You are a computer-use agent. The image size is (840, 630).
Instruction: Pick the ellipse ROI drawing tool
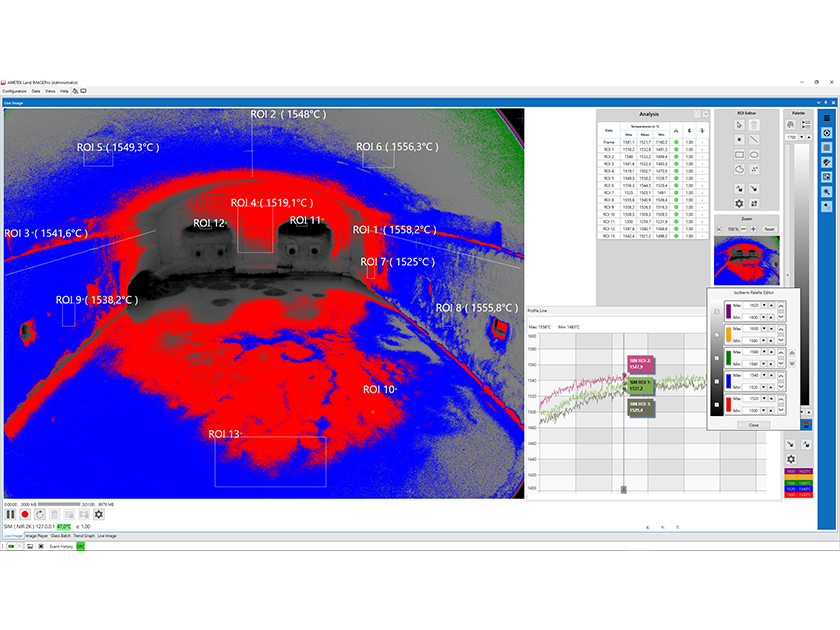754,155
